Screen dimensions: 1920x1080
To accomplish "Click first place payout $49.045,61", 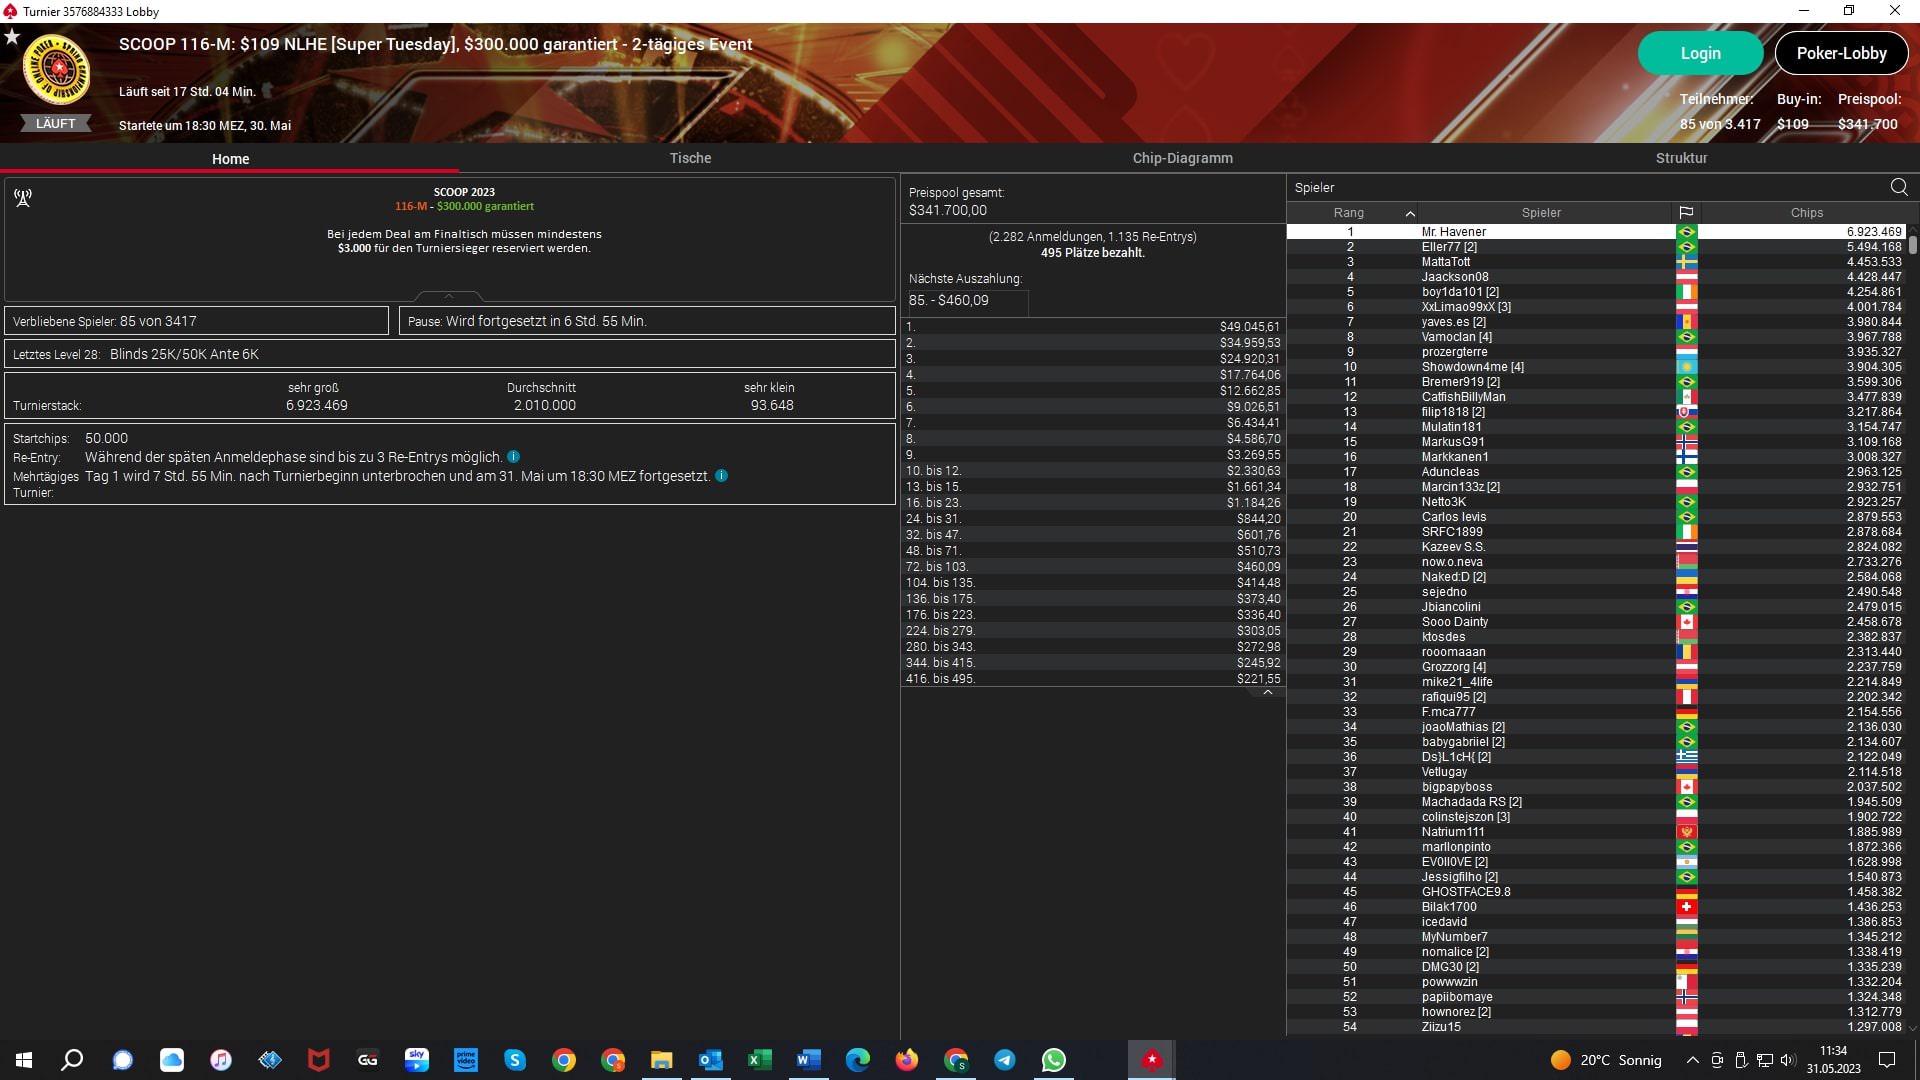I will pos(1249,327).
